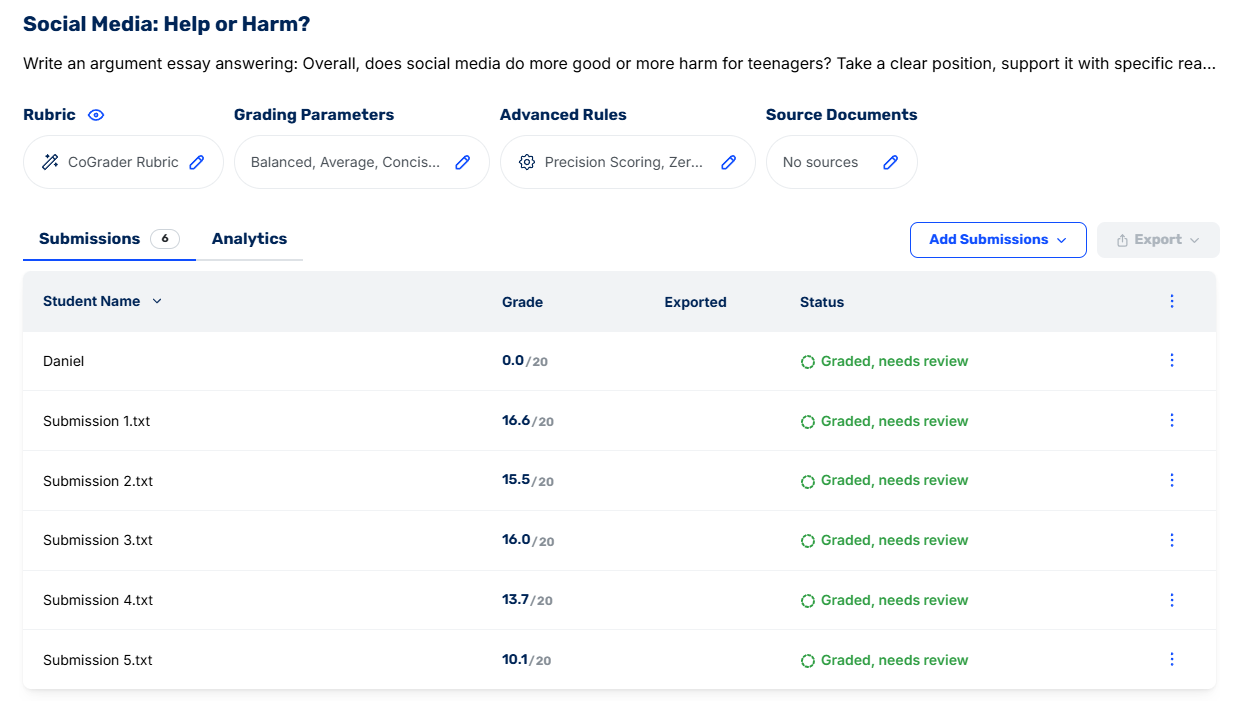Open table header three-dot options menu
Image resolution: width=1240 pixels, height=715 pixels.
(x=1172, y=301)
